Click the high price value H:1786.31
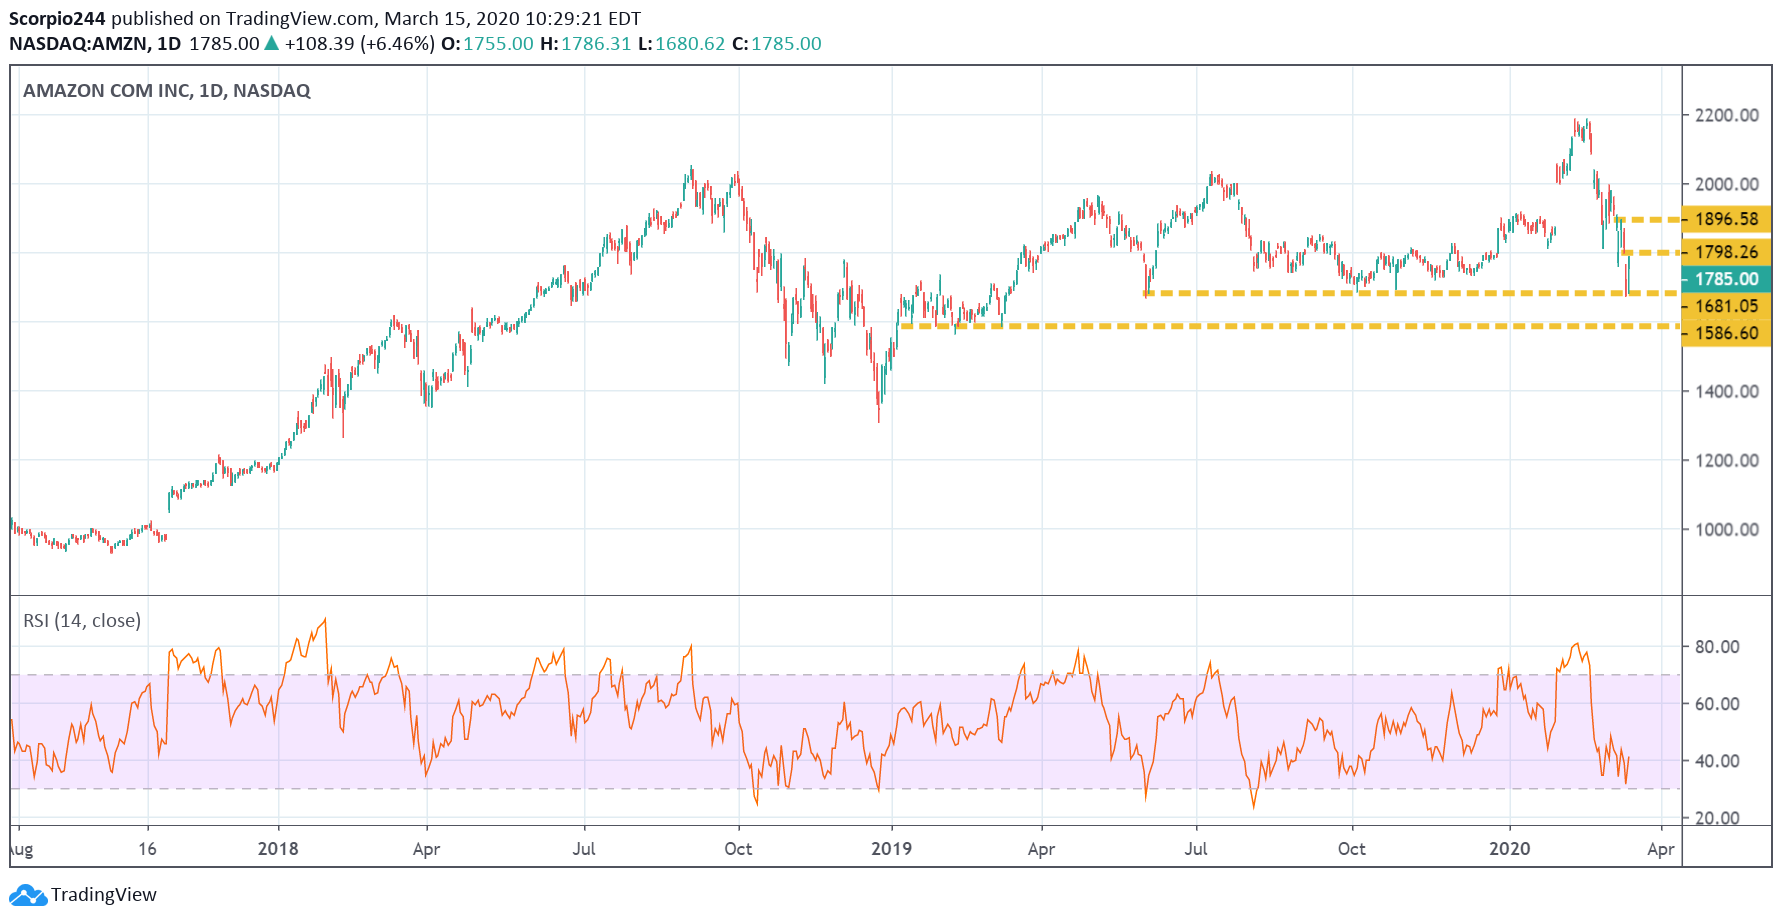 click(586, 44)
